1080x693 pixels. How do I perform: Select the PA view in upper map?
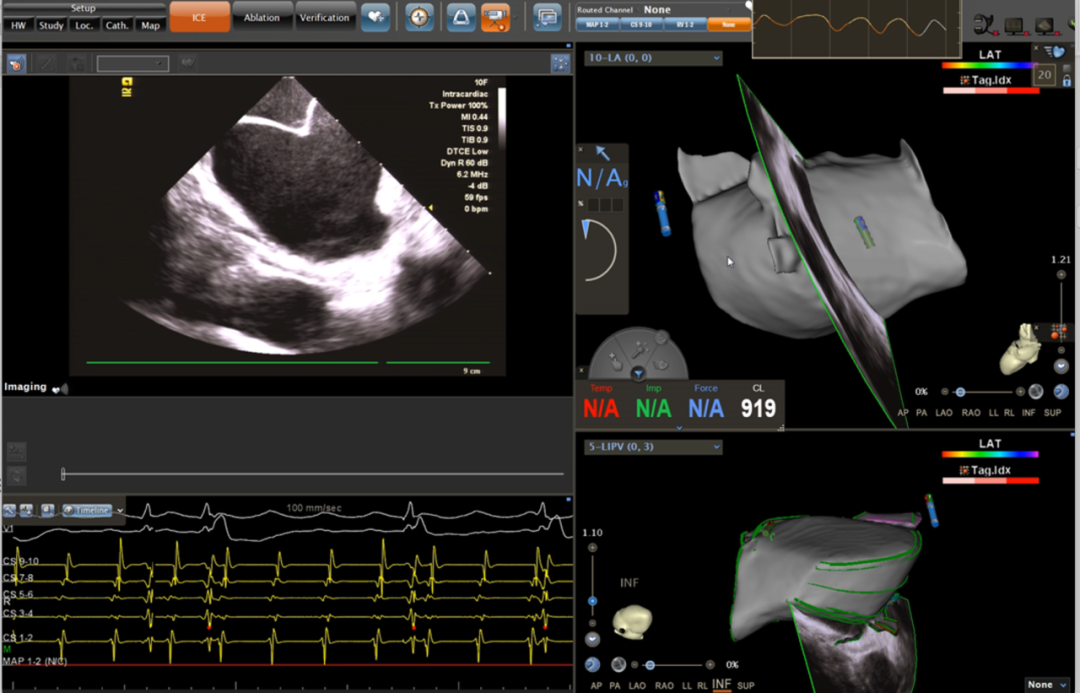(922, 413)
